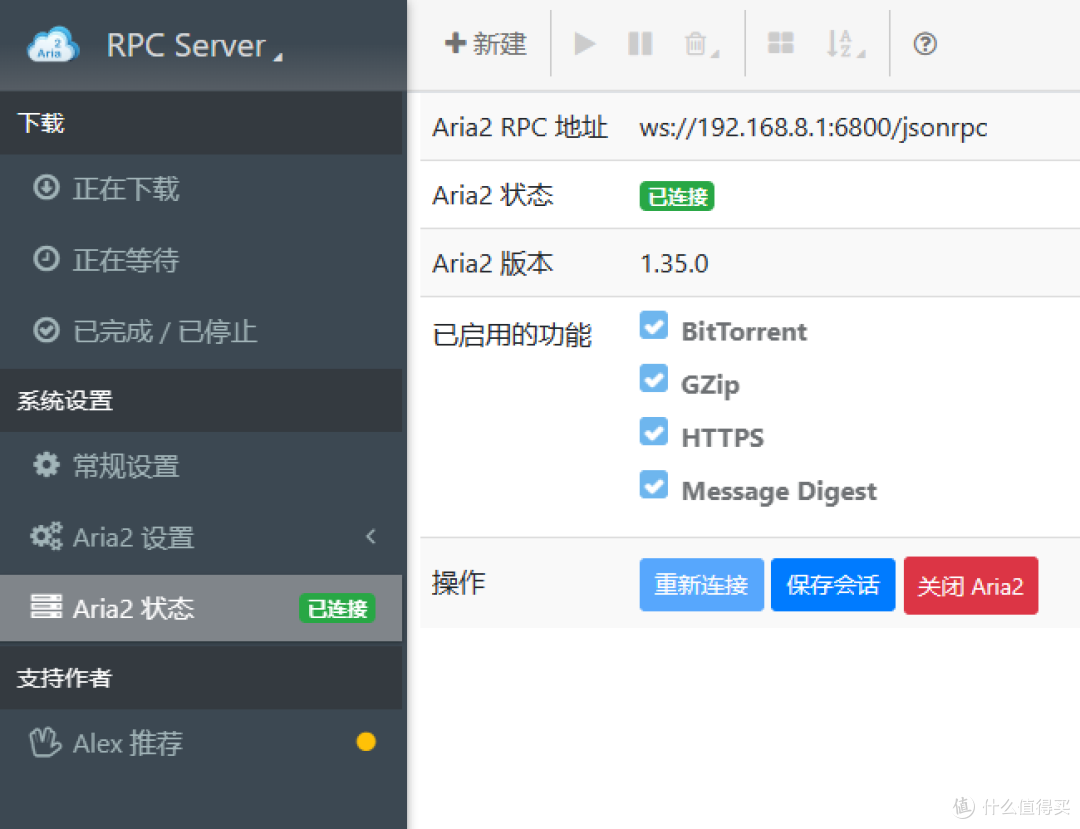Click the Aria2 版本 label
The height and width of the screenshot is (829, 1080).
(x=492, y=264)
